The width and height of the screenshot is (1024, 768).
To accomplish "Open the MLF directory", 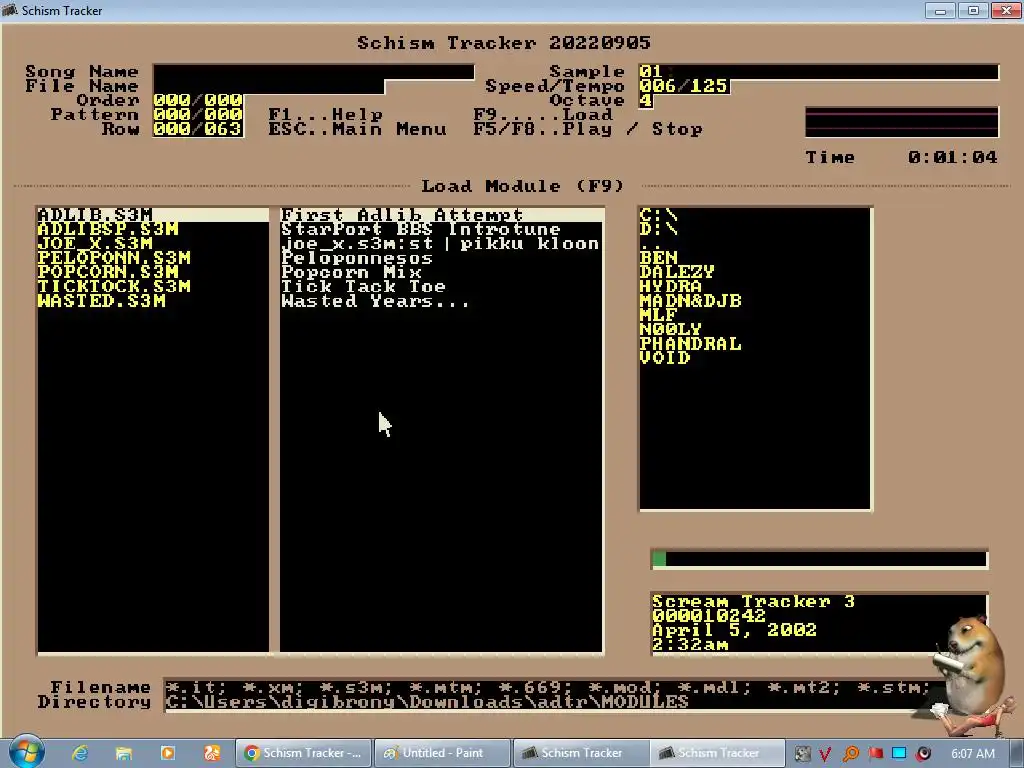I will coord(658,315).
